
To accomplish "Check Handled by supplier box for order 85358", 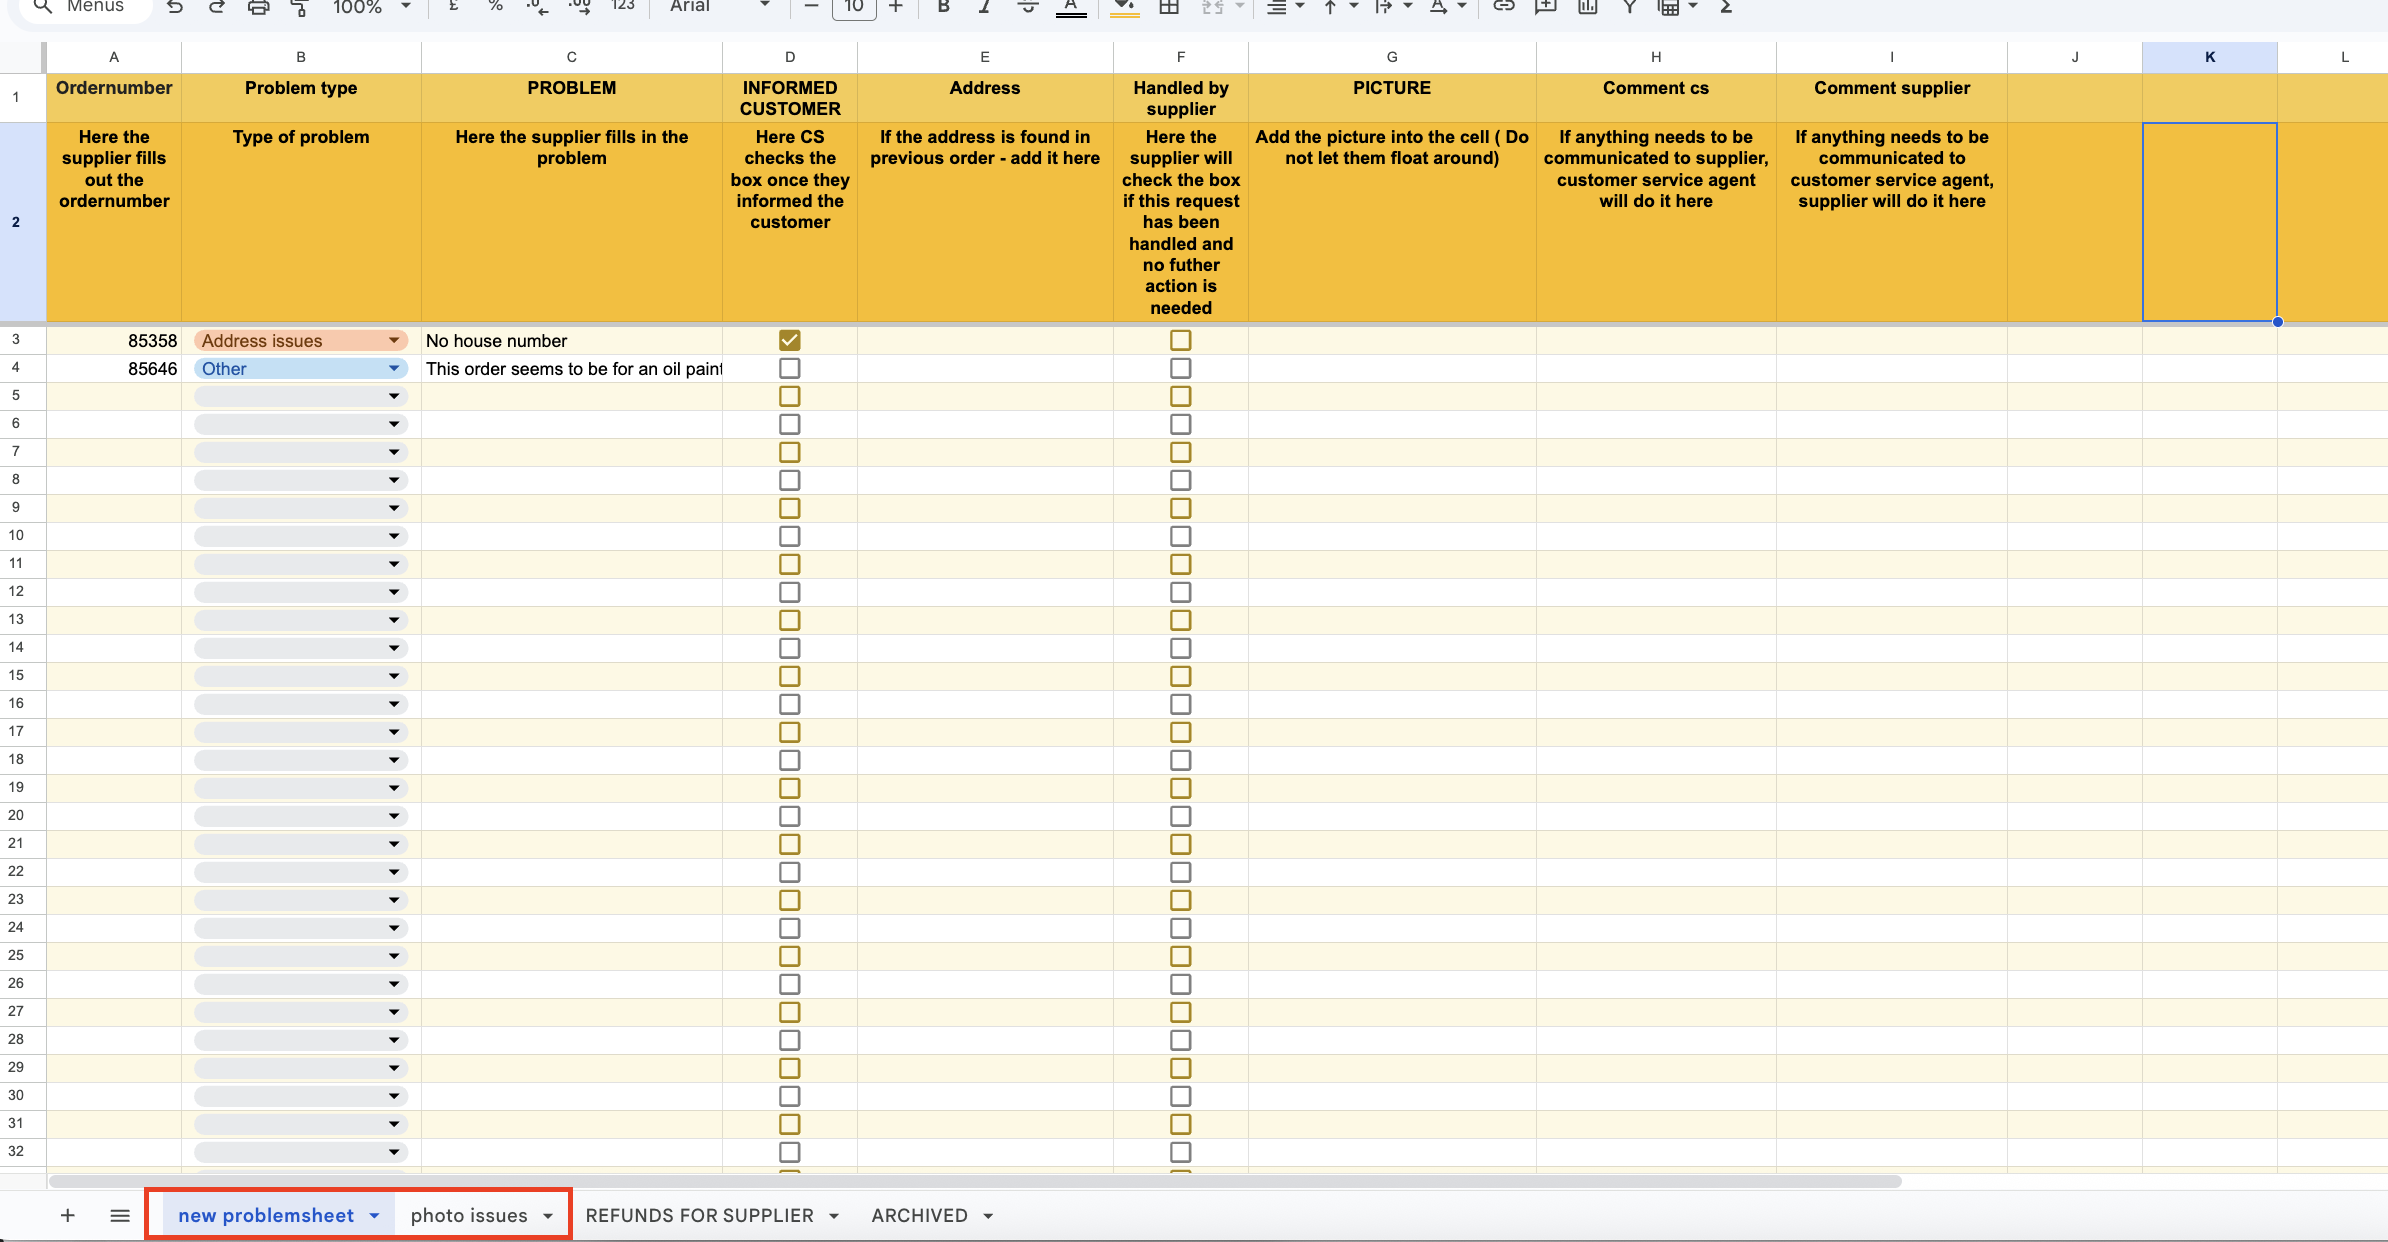I will coord(1180,341).
